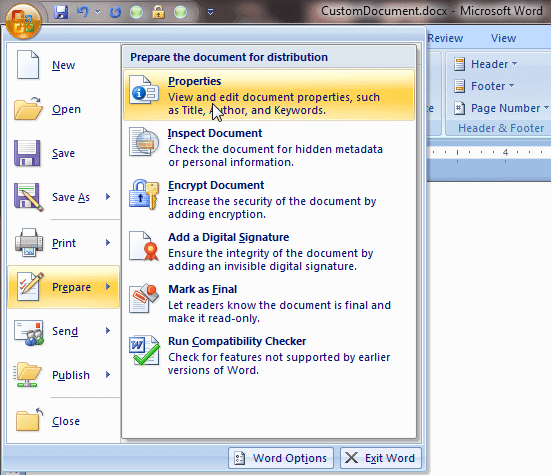Select Inspect Document heading
The width and height of the screenshot is (552, 476).
click(x=215, y=133)
